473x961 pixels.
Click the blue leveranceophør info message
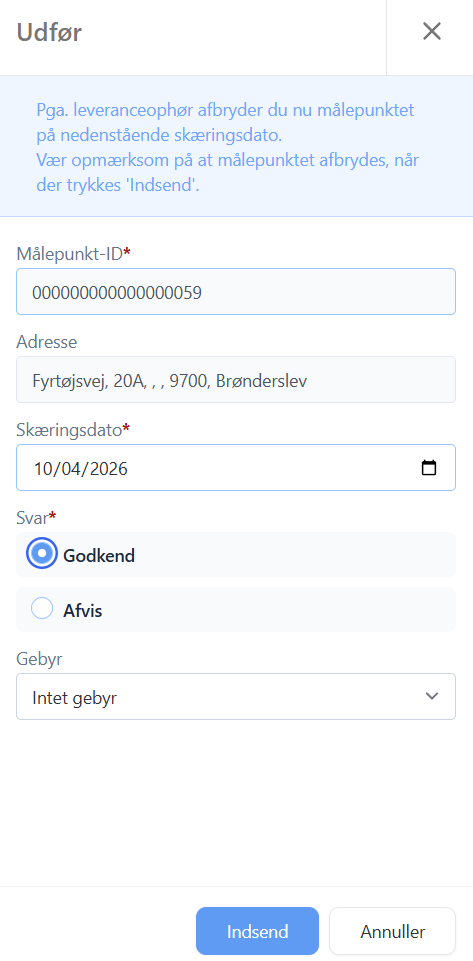tap(227, 148)
